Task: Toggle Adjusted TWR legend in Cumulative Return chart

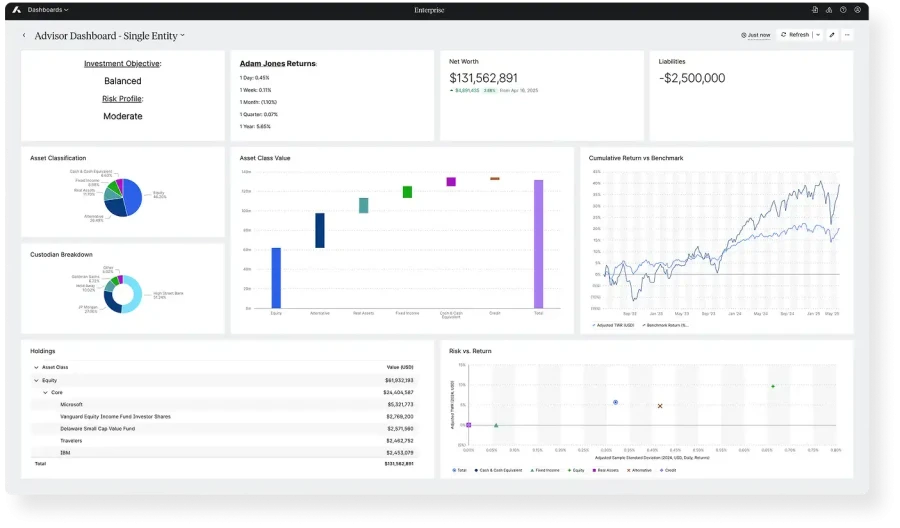Action: point(612,325)
